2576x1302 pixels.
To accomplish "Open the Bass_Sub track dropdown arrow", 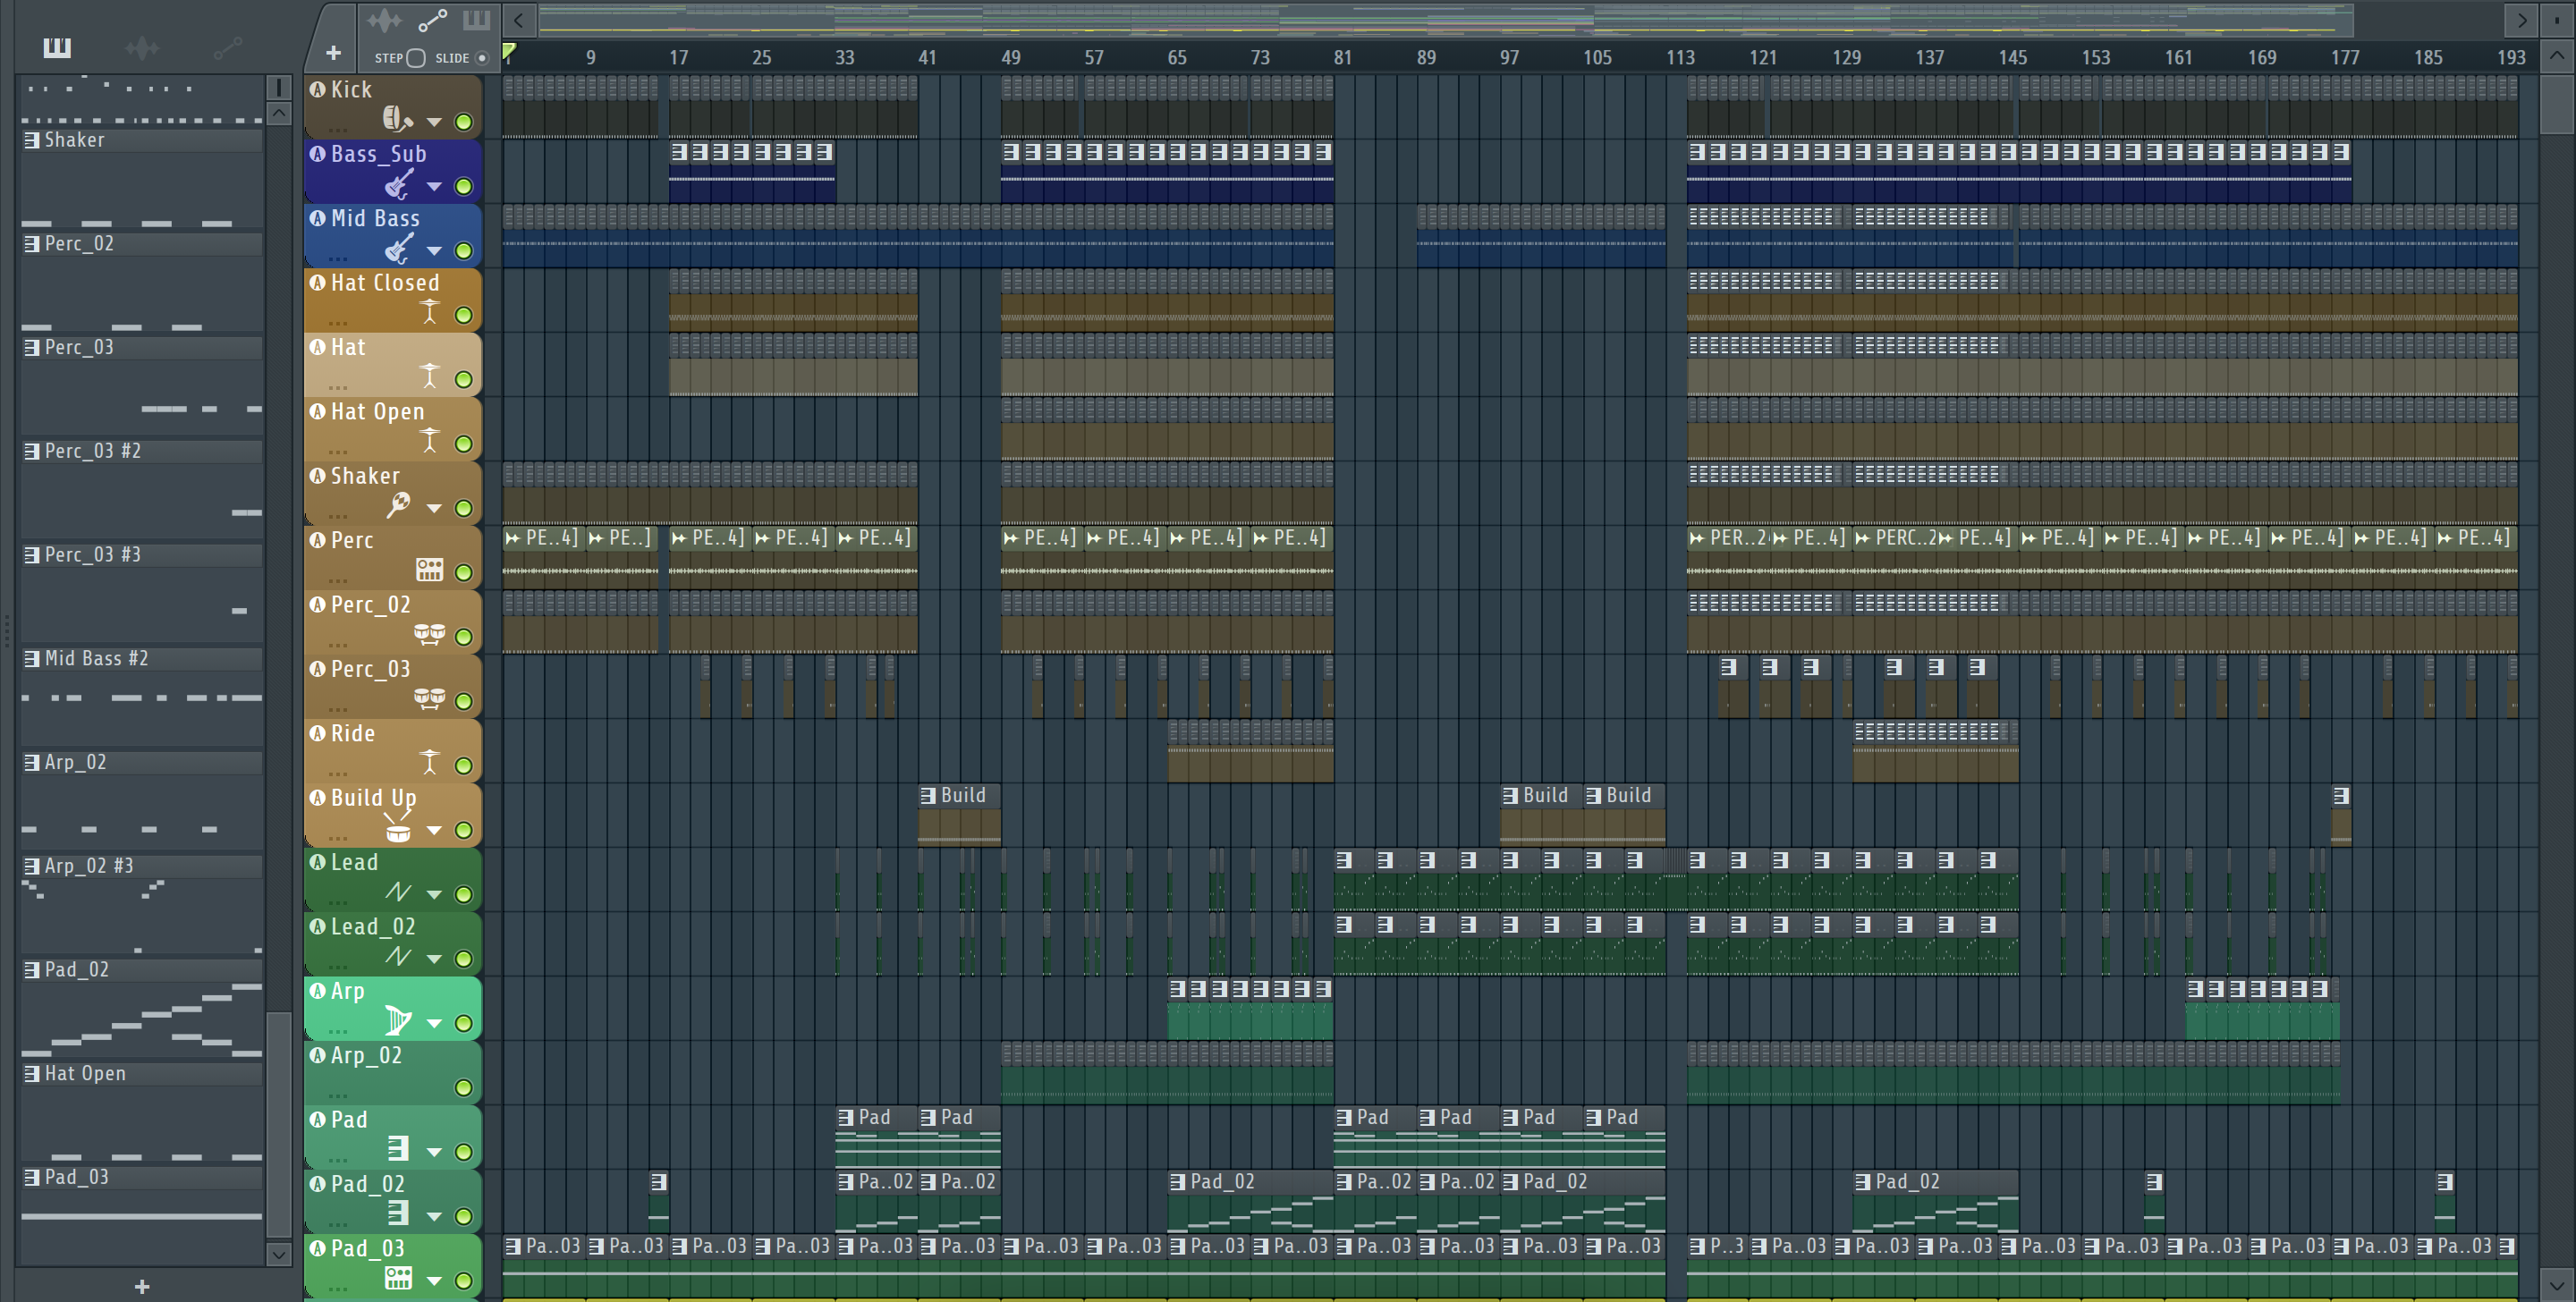I will pyautogui.click(x=435, y=187).
